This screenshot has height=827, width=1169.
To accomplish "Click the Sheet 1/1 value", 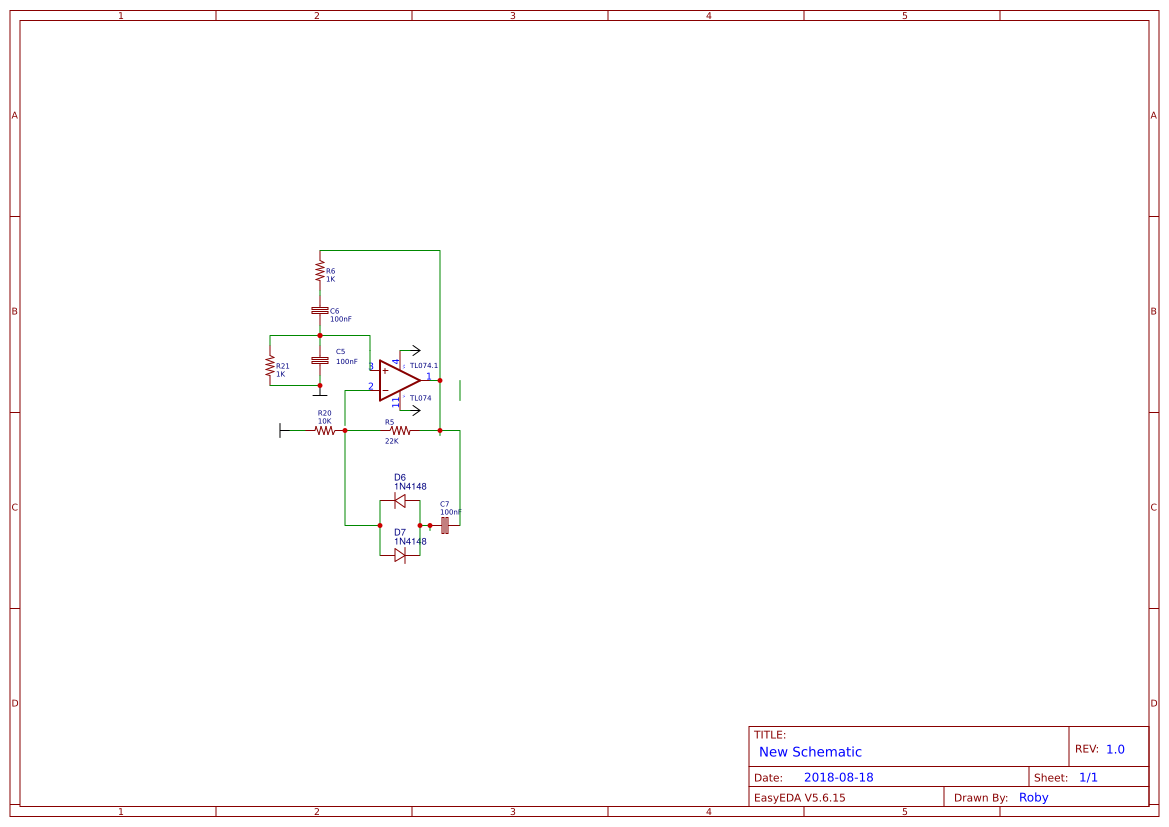I will click(1090, 776).
